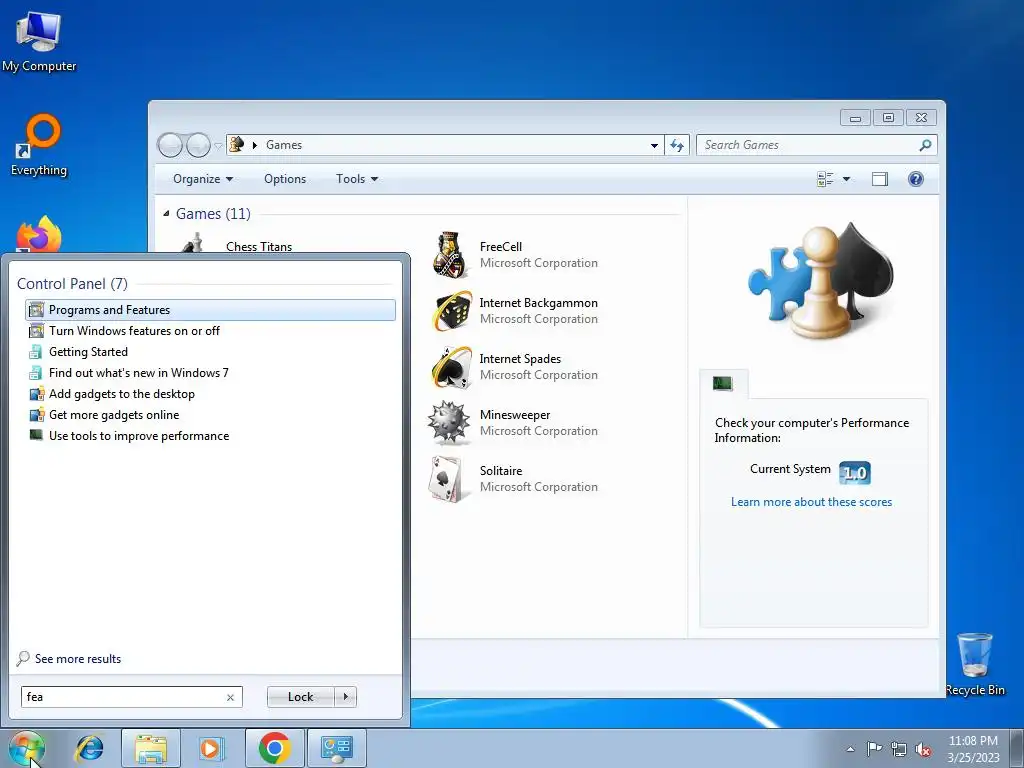
Task: Show hidden tray icons arrow
Action: coord(850,749)
